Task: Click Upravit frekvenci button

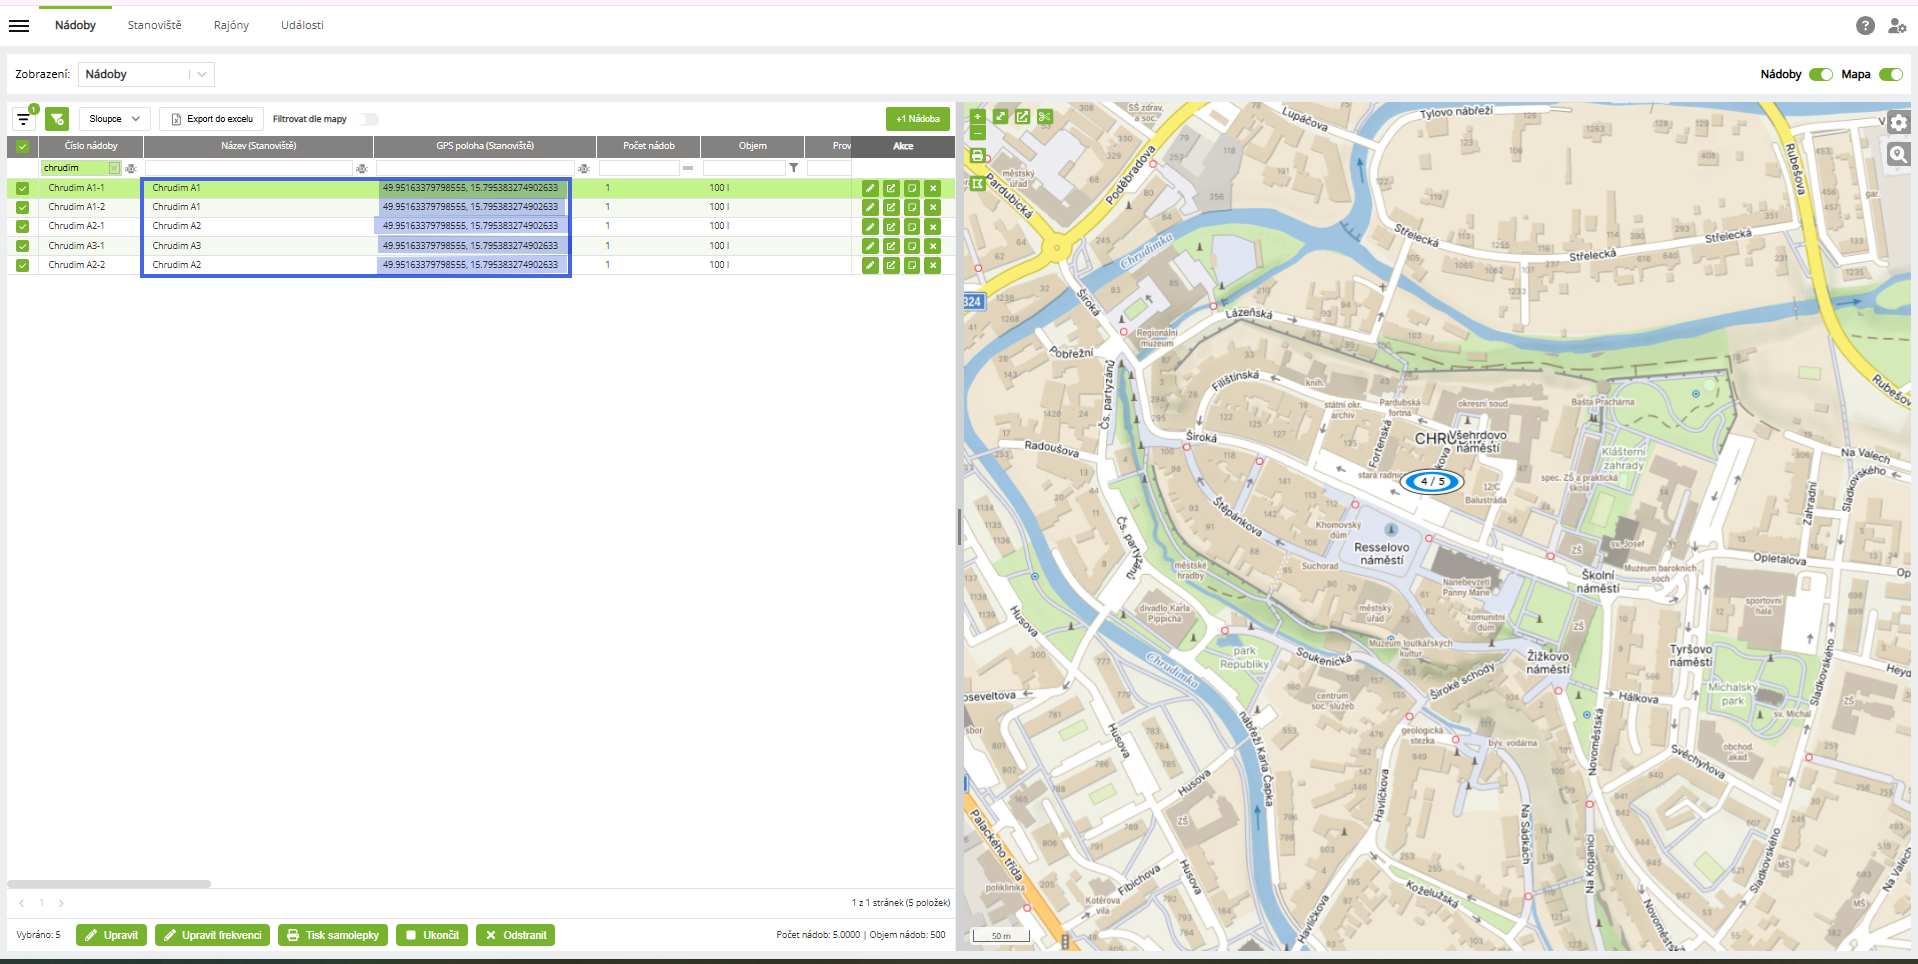Action: tap(212, 935)
